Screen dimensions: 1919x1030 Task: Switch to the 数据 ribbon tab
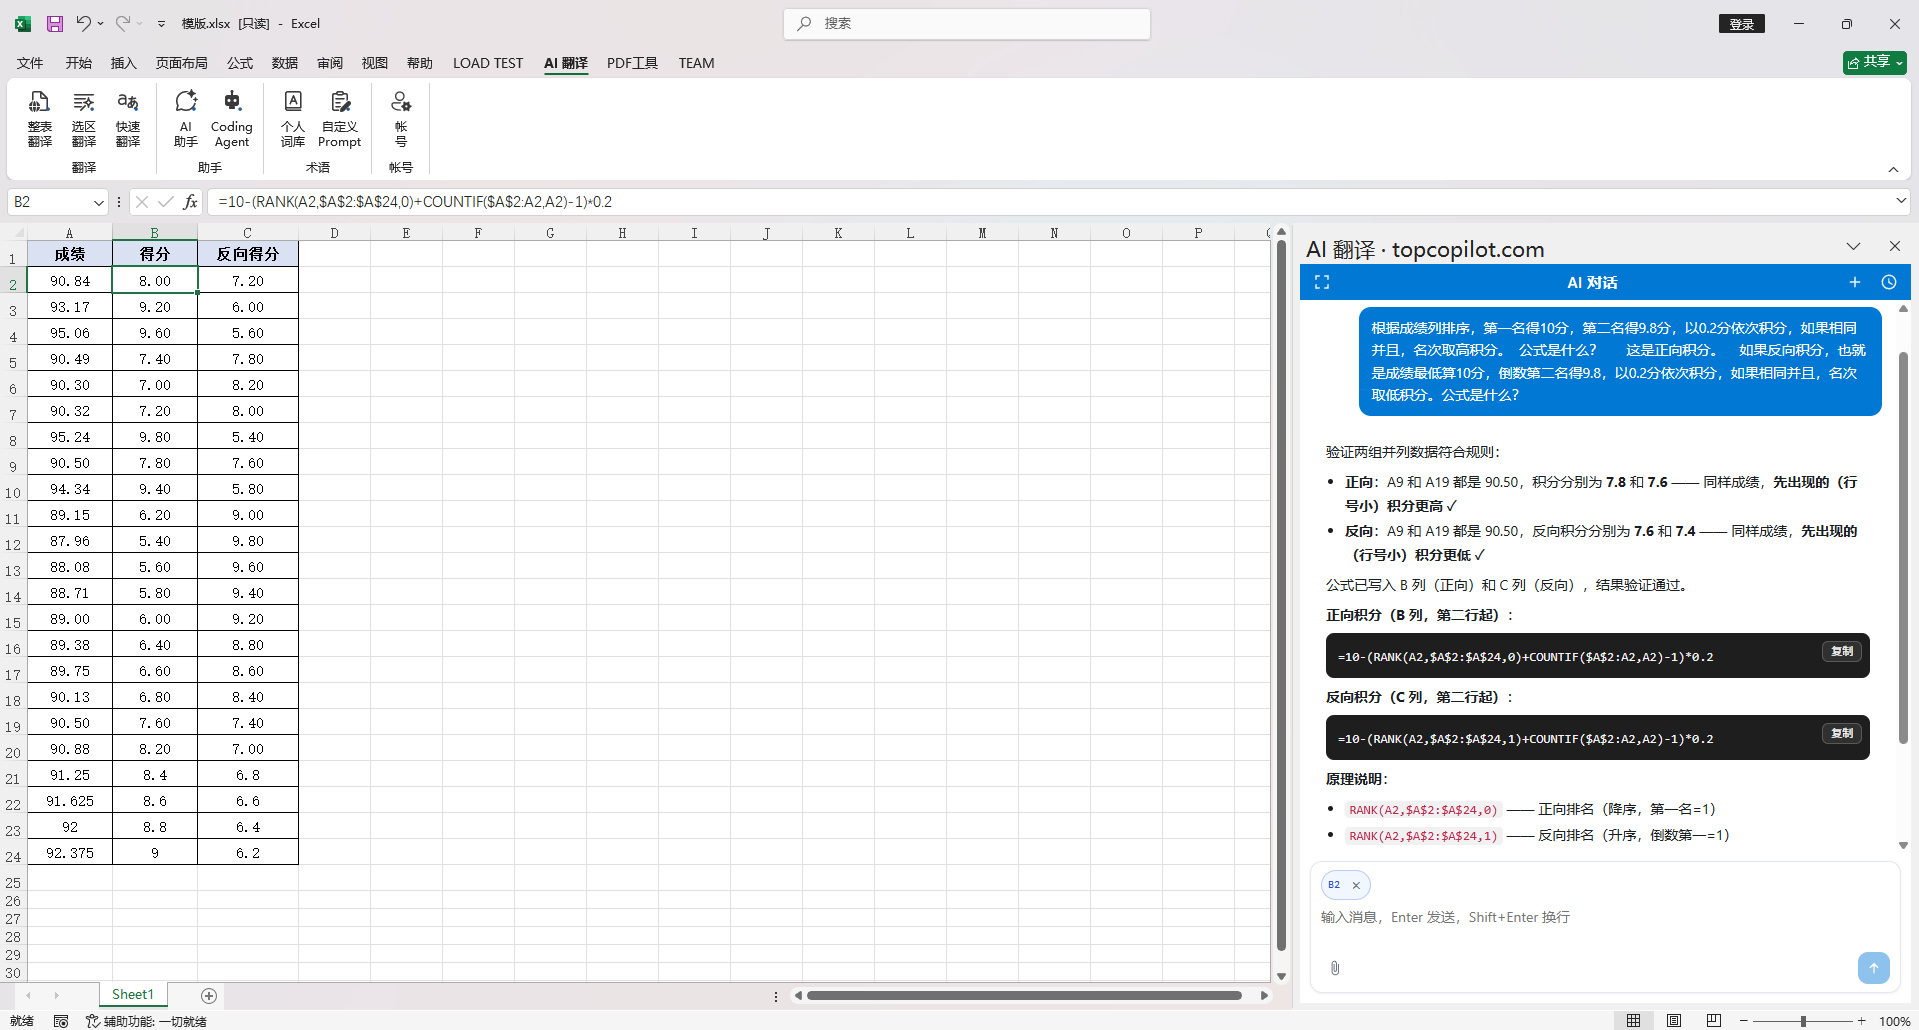[x=285, y=63]
